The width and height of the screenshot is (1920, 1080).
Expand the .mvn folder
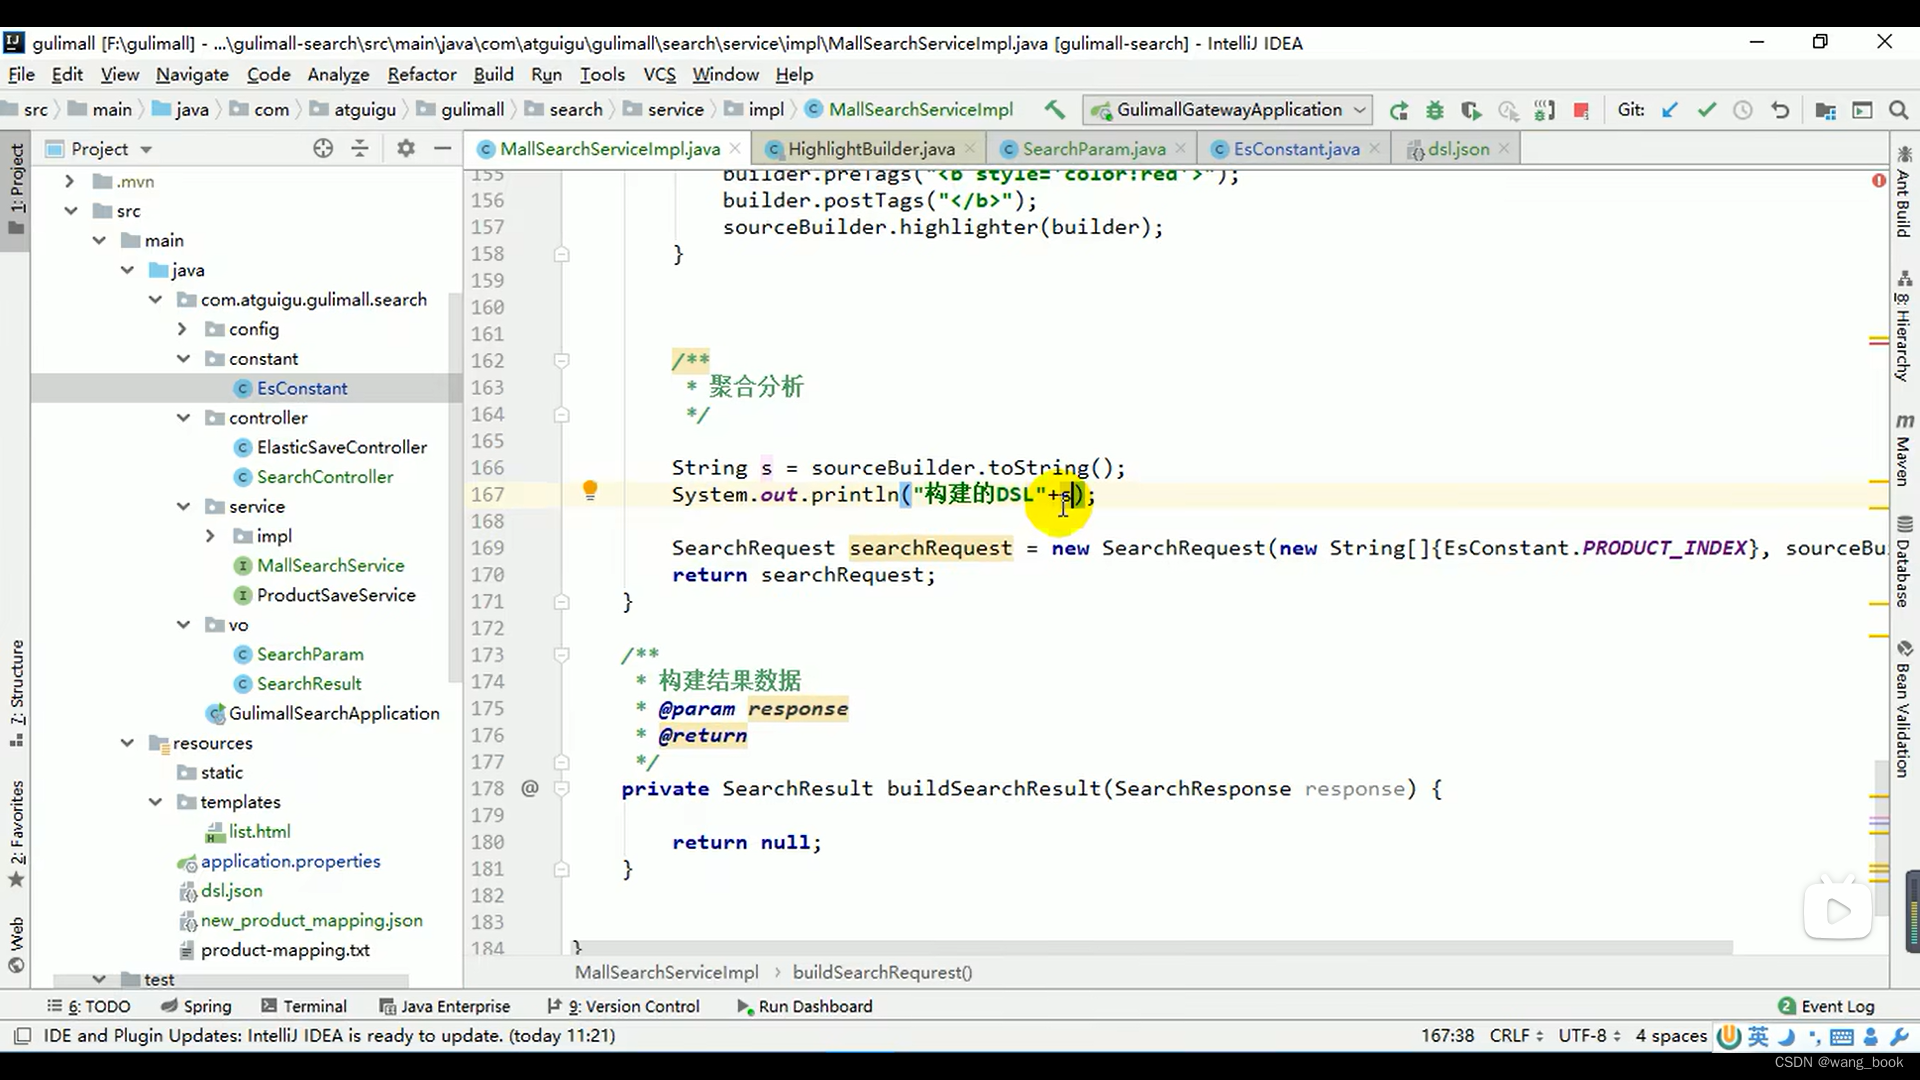click(69, 181)
